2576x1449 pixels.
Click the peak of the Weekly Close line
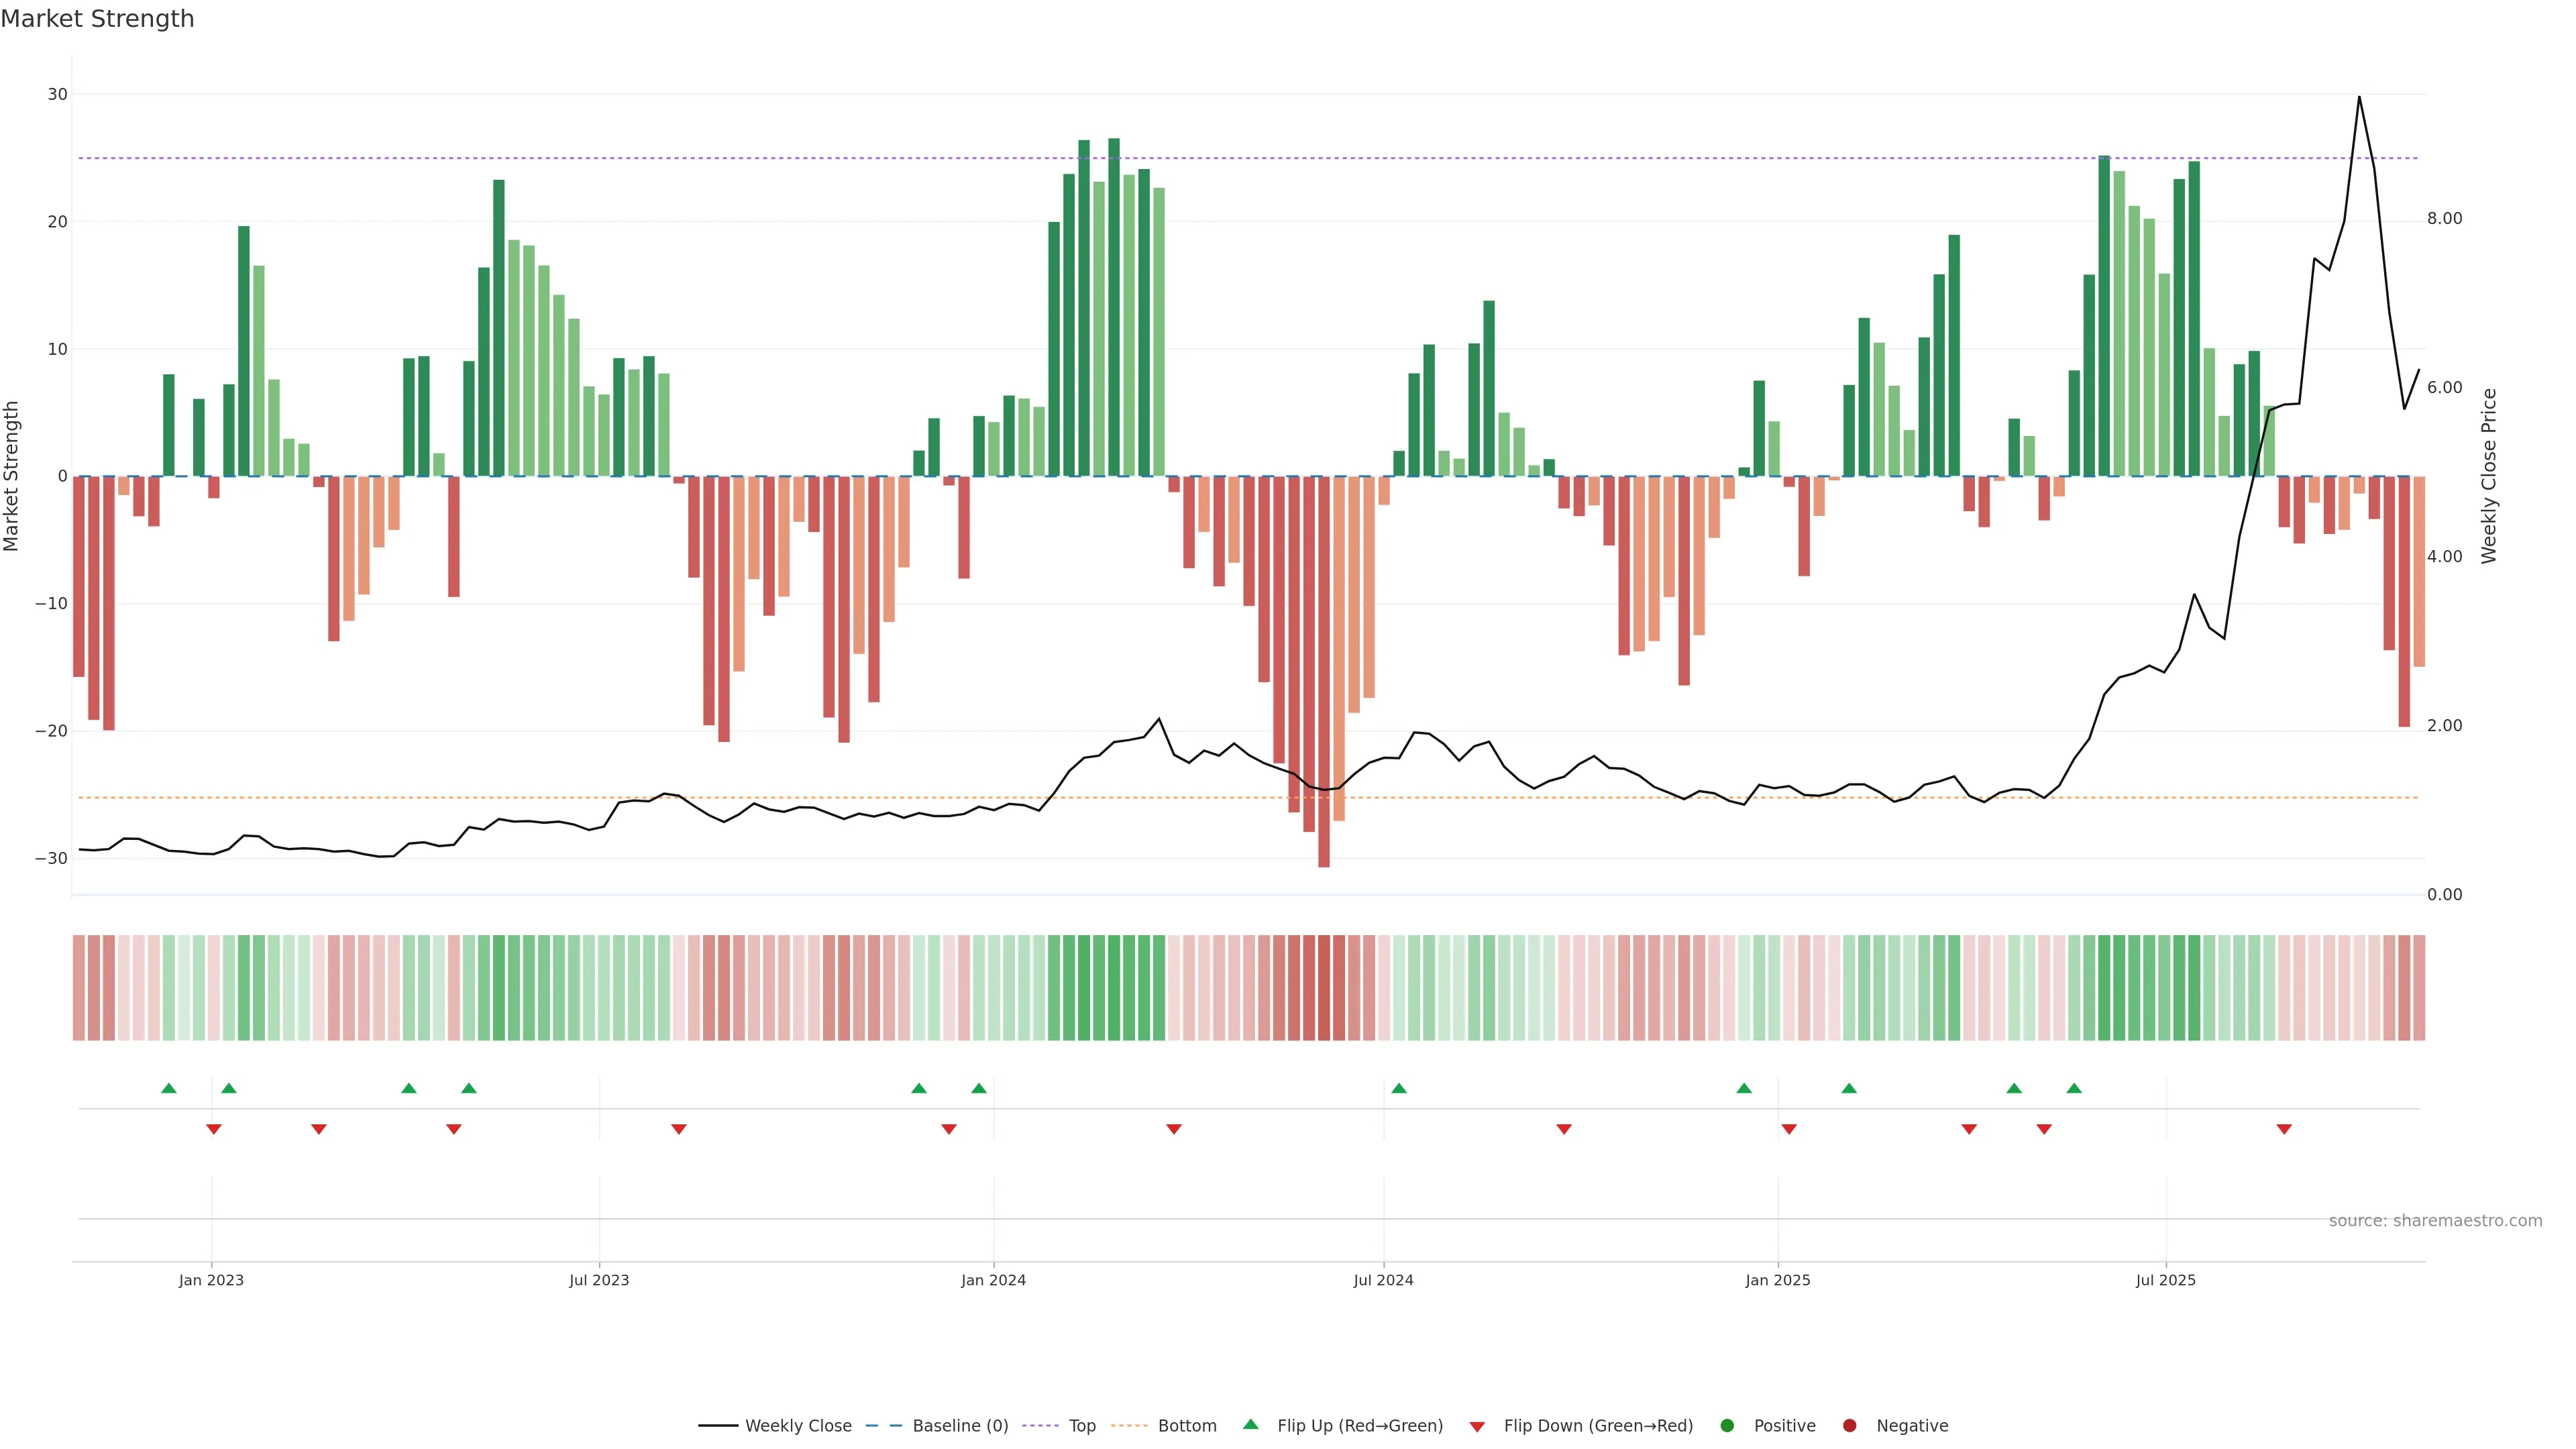coord(2359,97)
